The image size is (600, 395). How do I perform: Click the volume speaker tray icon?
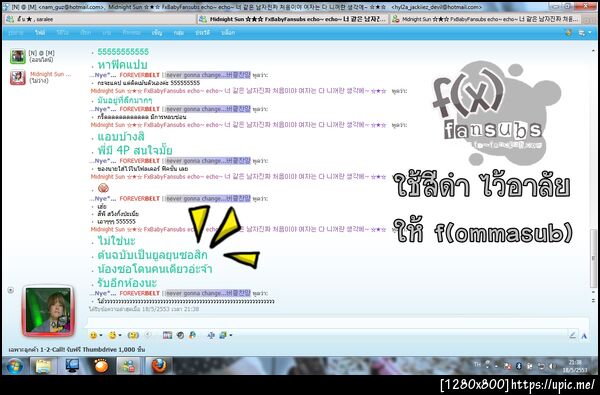[x=552, y=366]
